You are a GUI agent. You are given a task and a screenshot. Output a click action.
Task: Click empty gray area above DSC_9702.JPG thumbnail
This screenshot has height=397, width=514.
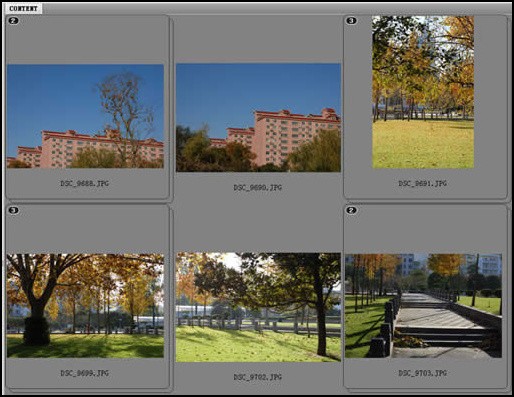(258, 228)
